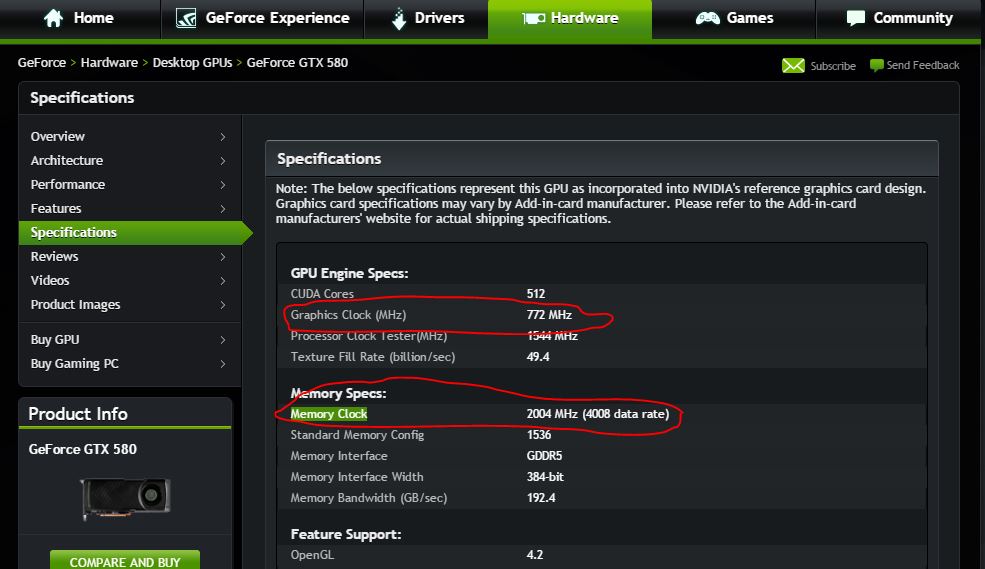Go to Hardware breadcrumb link
This screenshot has width=985, height=569.
click(x=109, y=63)
